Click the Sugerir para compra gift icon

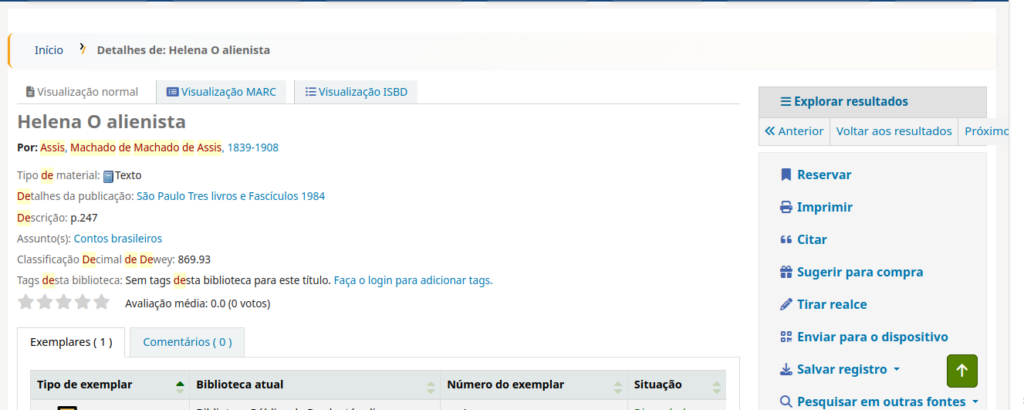click(786, 272)
